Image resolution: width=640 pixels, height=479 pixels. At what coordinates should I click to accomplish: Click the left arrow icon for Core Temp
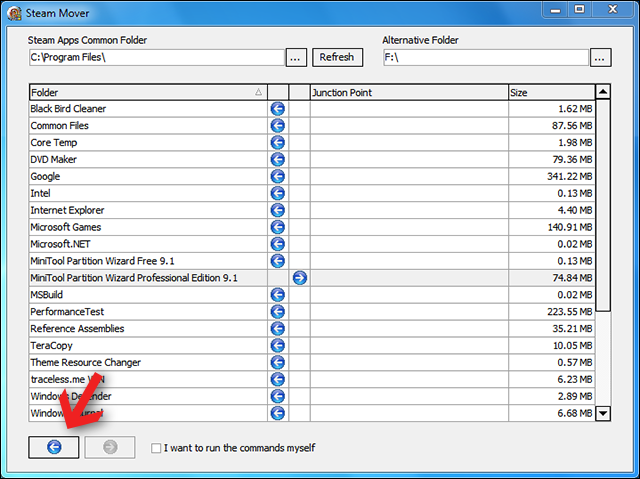(x=278, y=142)
